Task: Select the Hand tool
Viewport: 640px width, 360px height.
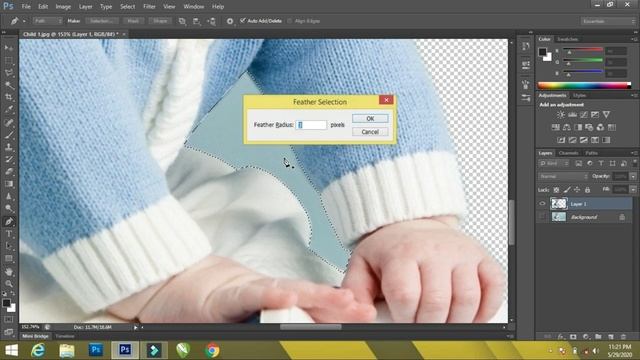Action: [x=9, y=271]
